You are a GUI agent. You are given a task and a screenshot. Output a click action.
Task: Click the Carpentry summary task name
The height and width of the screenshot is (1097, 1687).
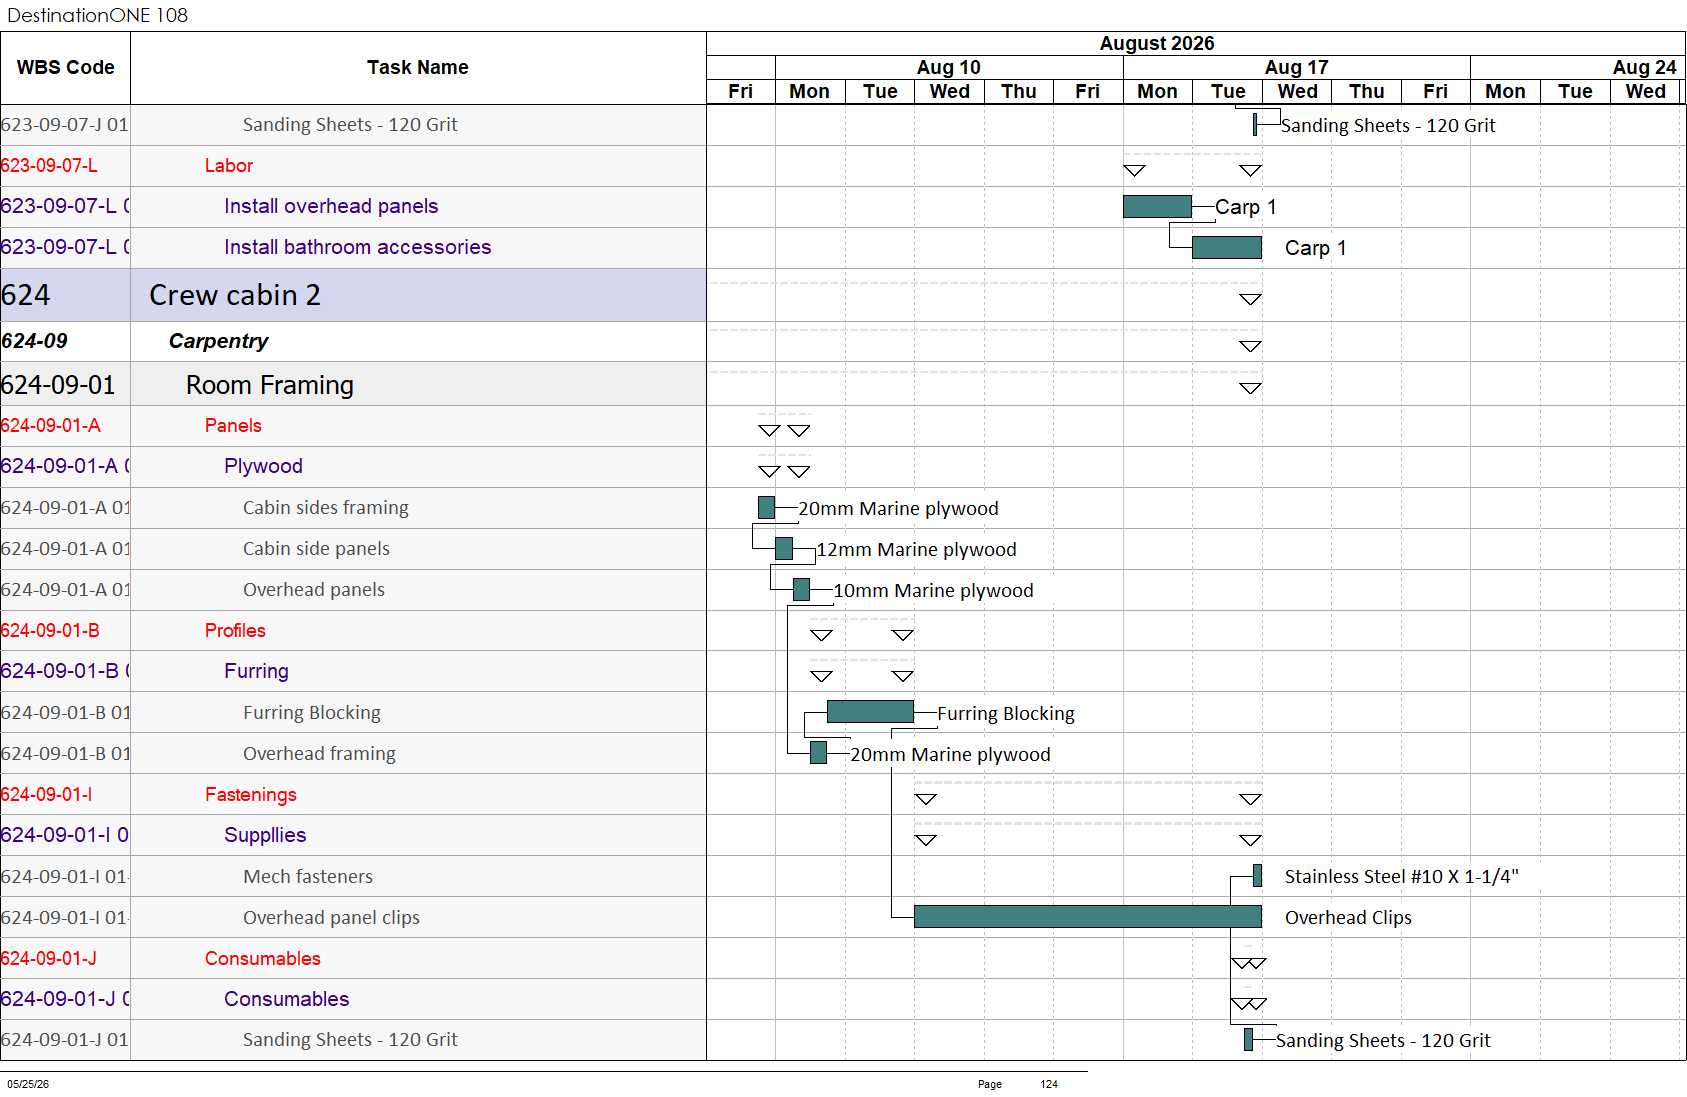(x=218, y=341)
